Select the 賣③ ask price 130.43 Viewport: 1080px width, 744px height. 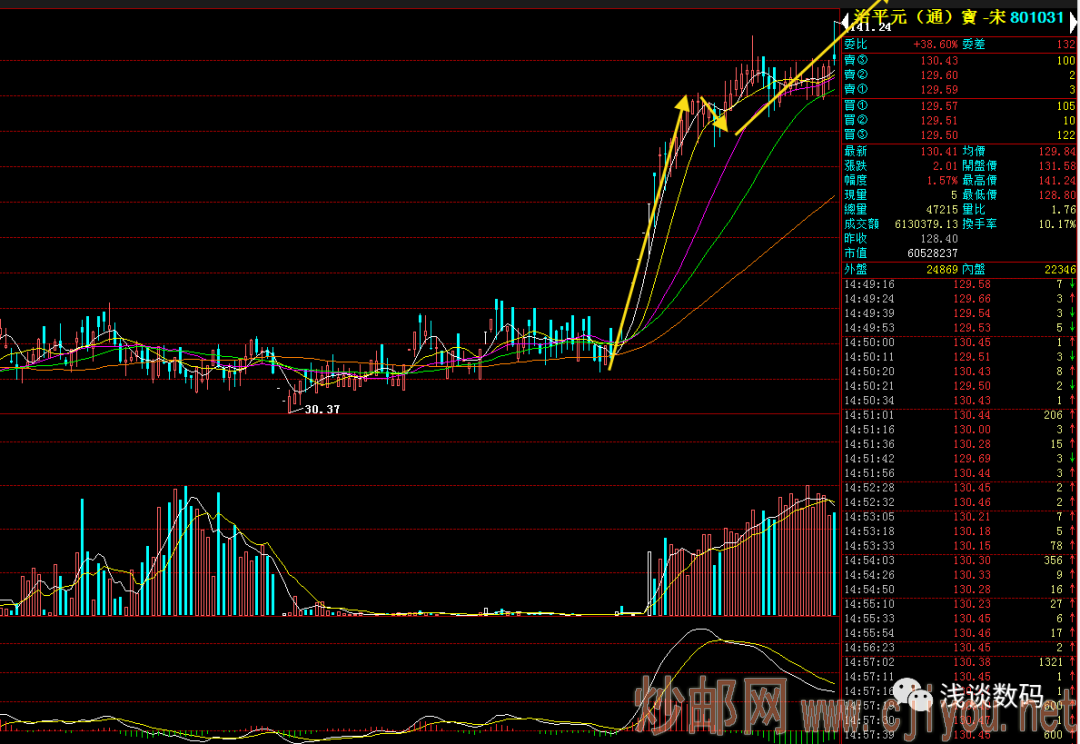939,61
